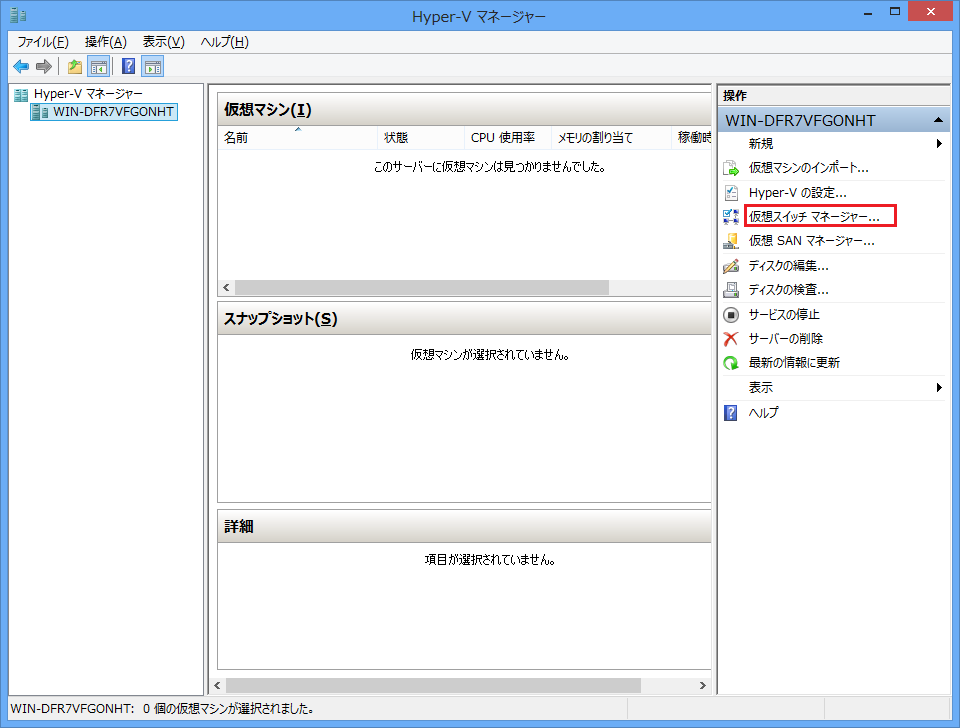Viewport: 960px width, 728px height.
Task: Sort by 名前 column header
Action: [298, 138]
